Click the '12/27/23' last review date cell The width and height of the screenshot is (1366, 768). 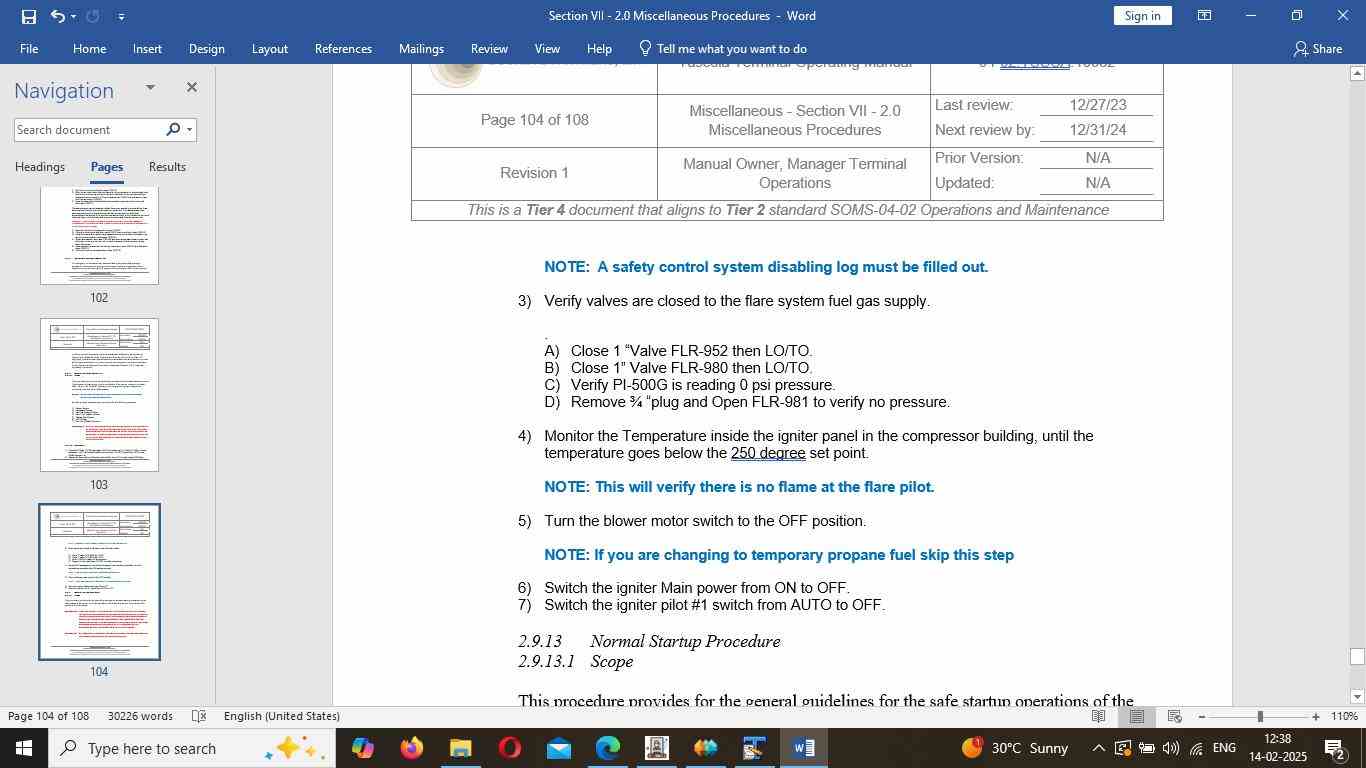point(1097,105)
